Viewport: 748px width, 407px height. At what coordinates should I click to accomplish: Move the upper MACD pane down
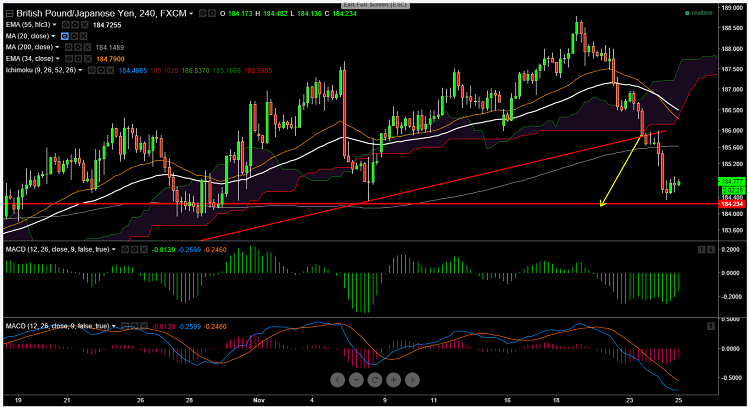(x=711, y=250)
